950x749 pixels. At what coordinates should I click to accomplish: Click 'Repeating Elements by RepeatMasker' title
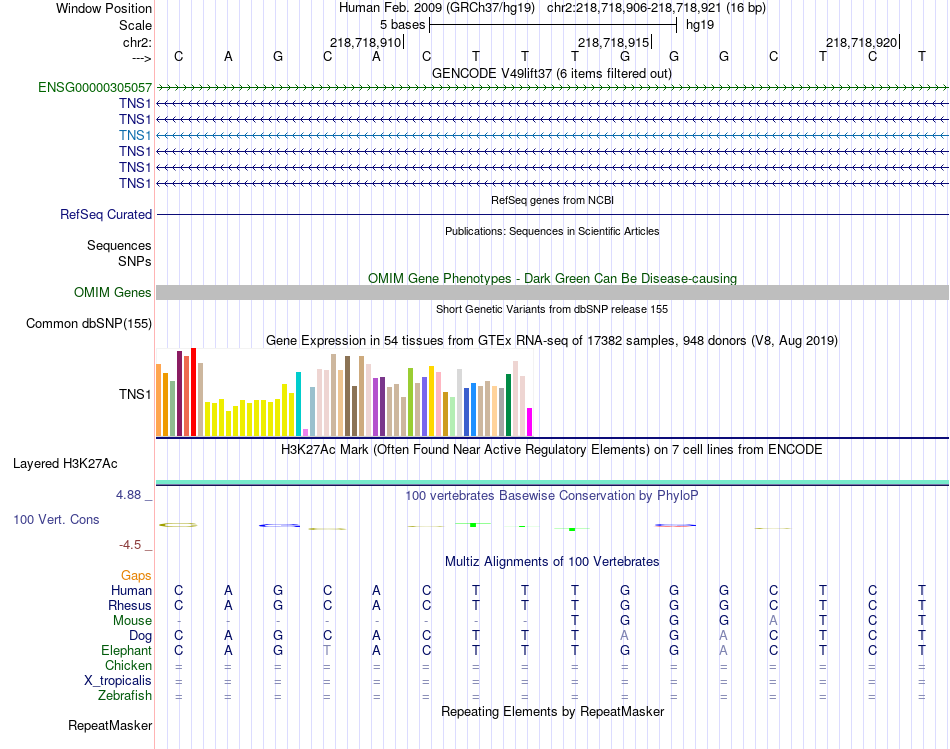tap(552, 712)
